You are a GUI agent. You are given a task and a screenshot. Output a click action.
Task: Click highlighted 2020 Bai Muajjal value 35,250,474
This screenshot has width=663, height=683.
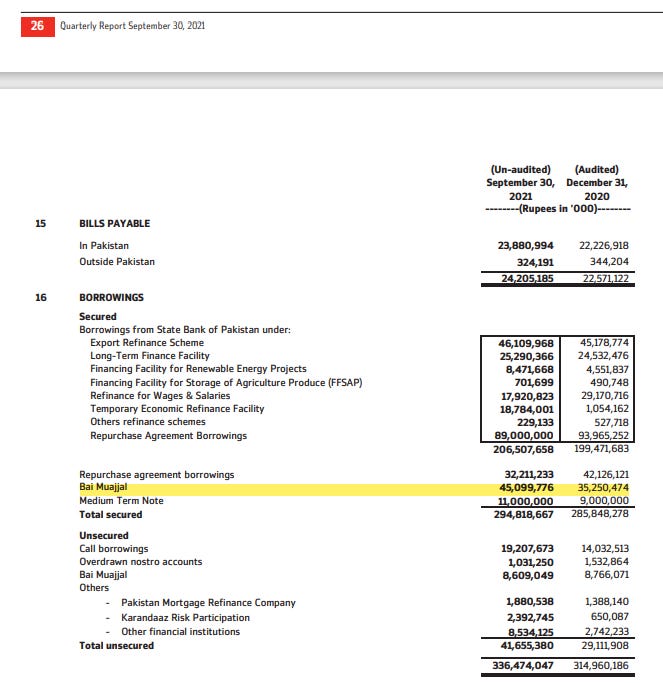tap(603, 488)
